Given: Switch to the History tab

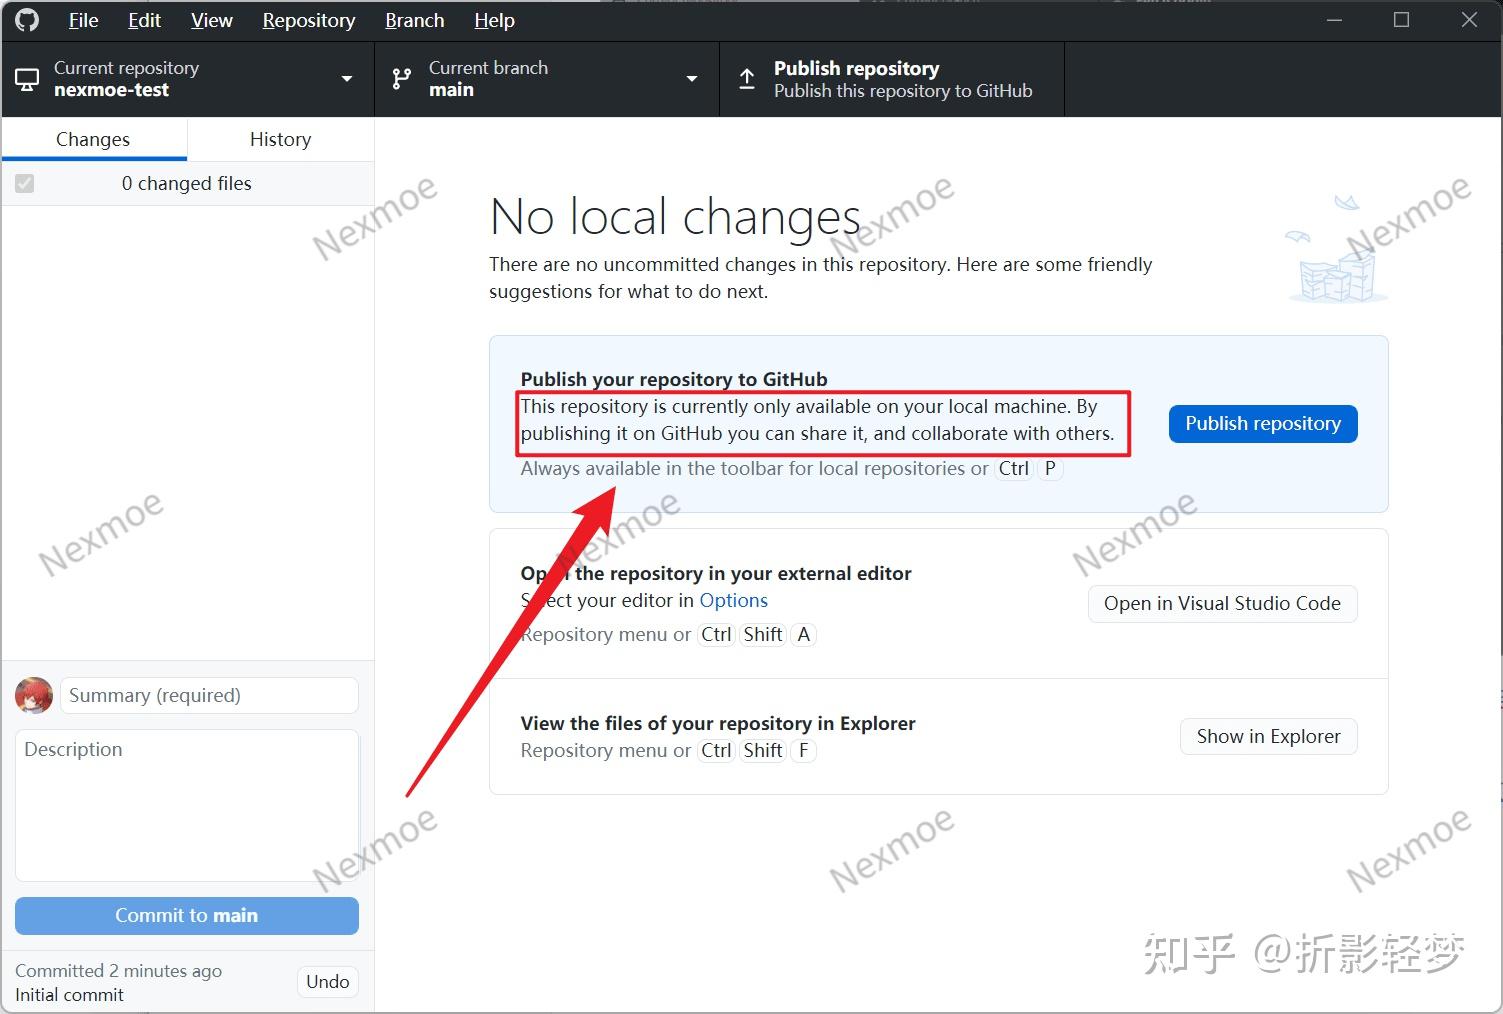Looking at the screenshot, I should pyautogui.click(x=281, y=139).
